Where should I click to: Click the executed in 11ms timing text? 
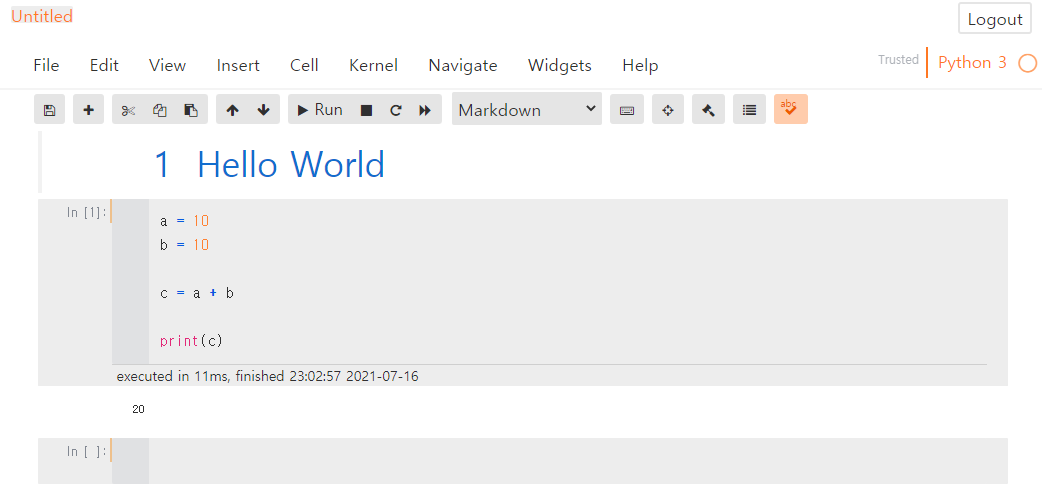[267, 377]
